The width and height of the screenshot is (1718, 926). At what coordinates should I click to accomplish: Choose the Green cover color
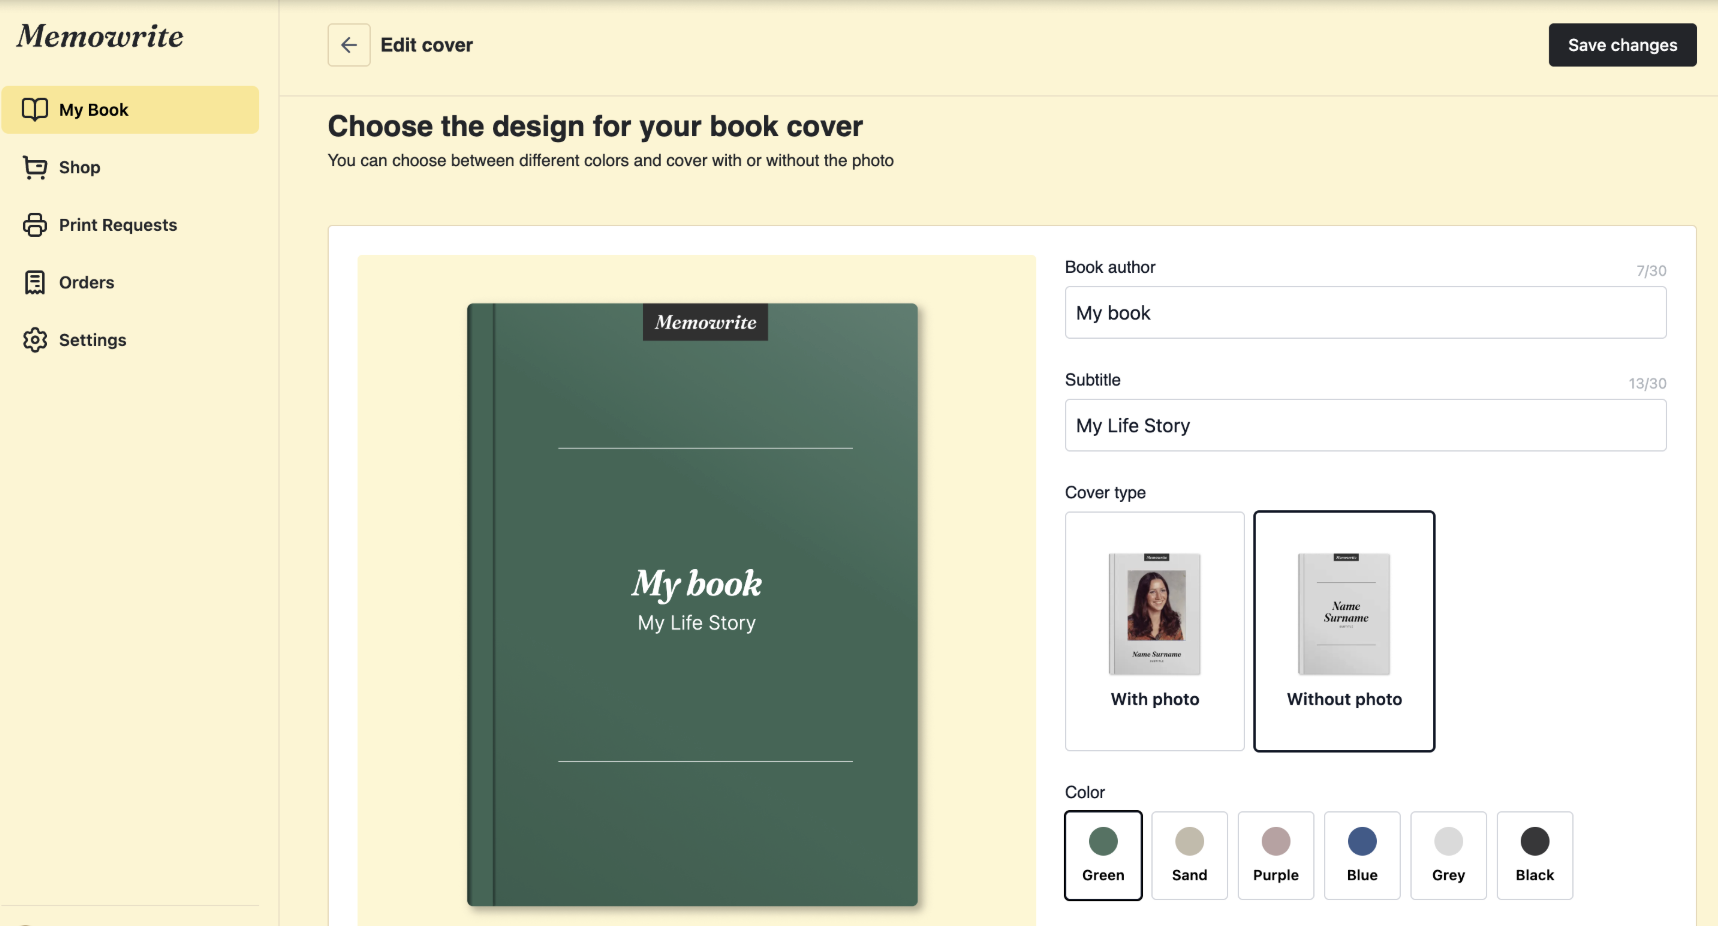pos(1103,855)
